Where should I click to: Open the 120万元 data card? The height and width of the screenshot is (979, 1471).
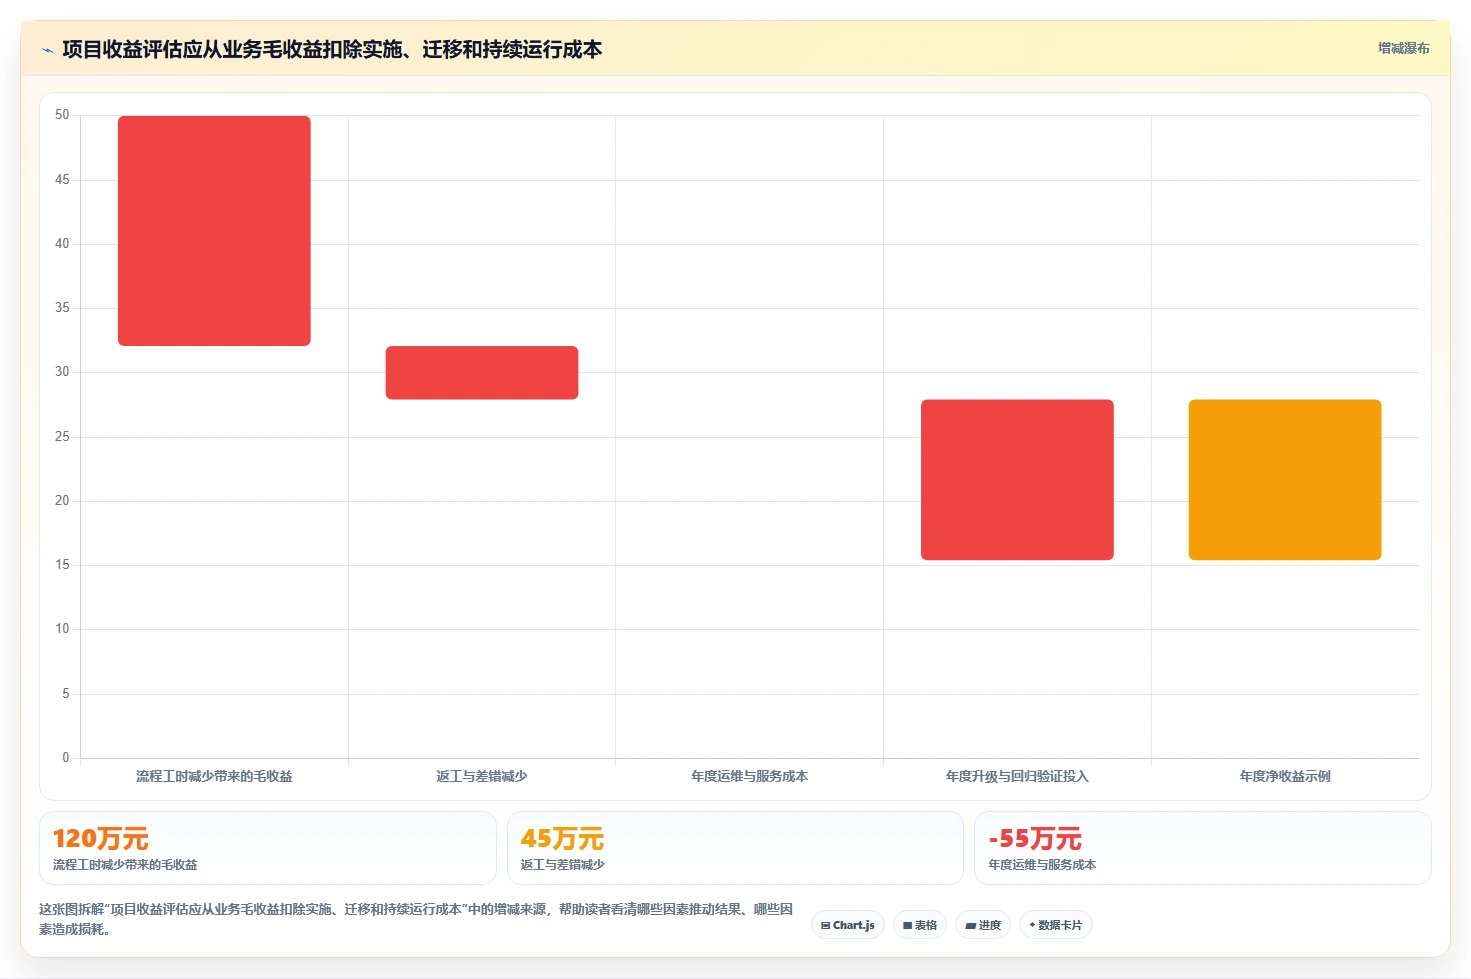coord(268,848)
